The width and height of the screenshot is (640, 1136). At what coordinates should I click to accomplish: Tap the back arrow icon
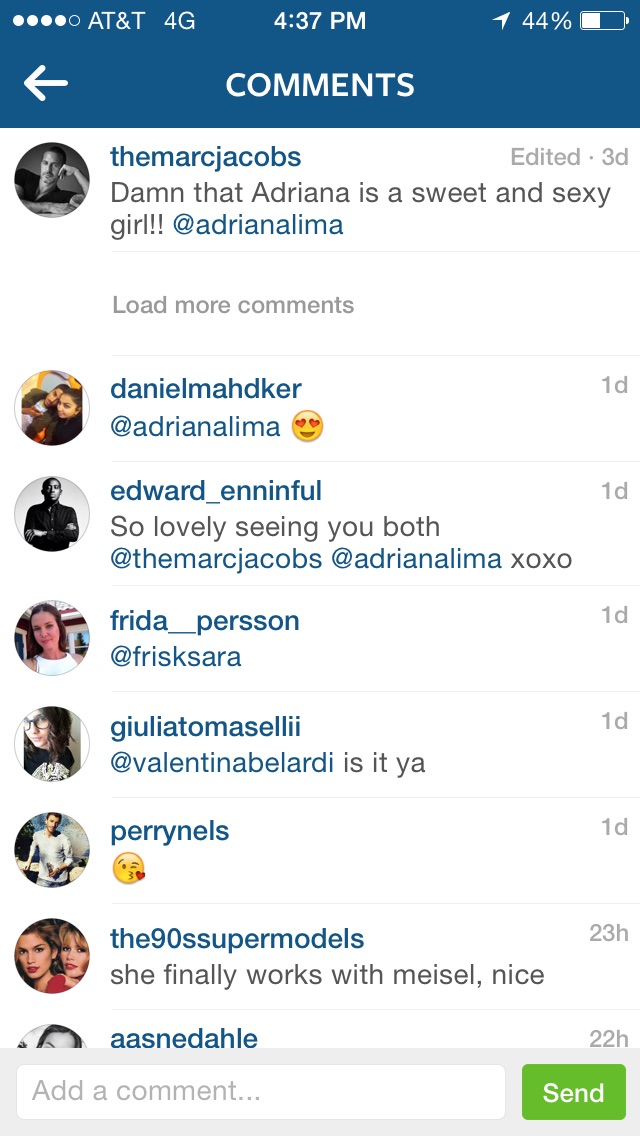(46, 84)
